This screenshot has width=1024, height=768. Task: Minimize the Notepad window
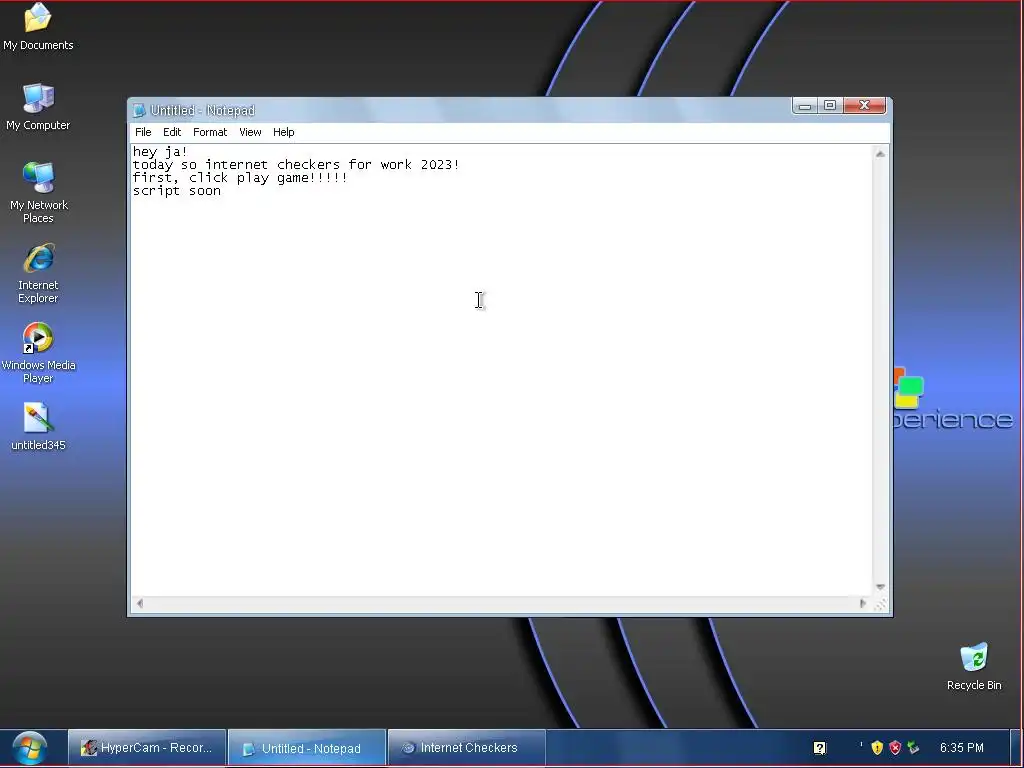point(805,106)
